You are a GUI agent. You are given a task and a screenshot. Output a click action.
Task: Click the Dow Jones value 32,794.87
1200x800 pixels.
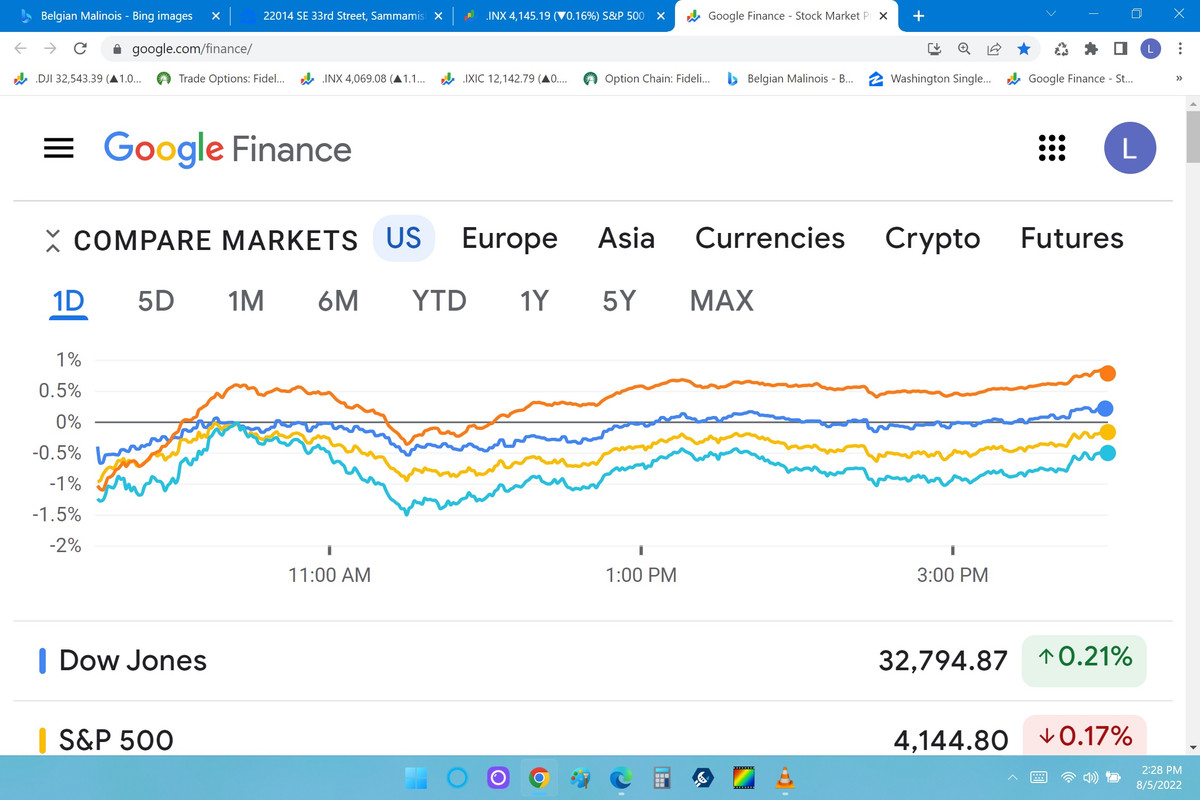(943, 660)
